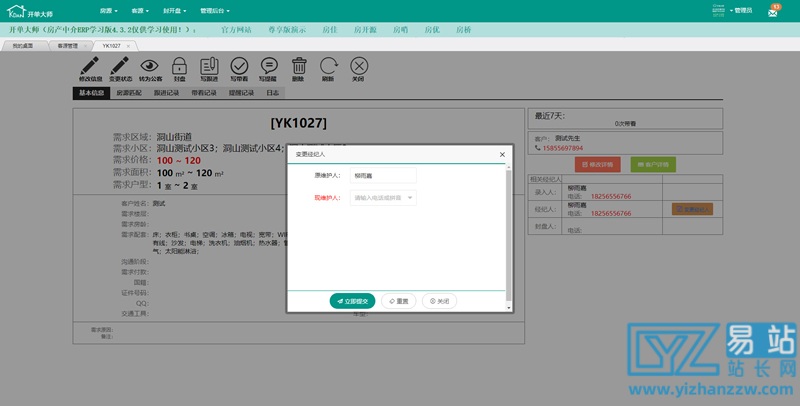Open the 房住 link
The width and height of the screenshot is (800, 406).
330,30
